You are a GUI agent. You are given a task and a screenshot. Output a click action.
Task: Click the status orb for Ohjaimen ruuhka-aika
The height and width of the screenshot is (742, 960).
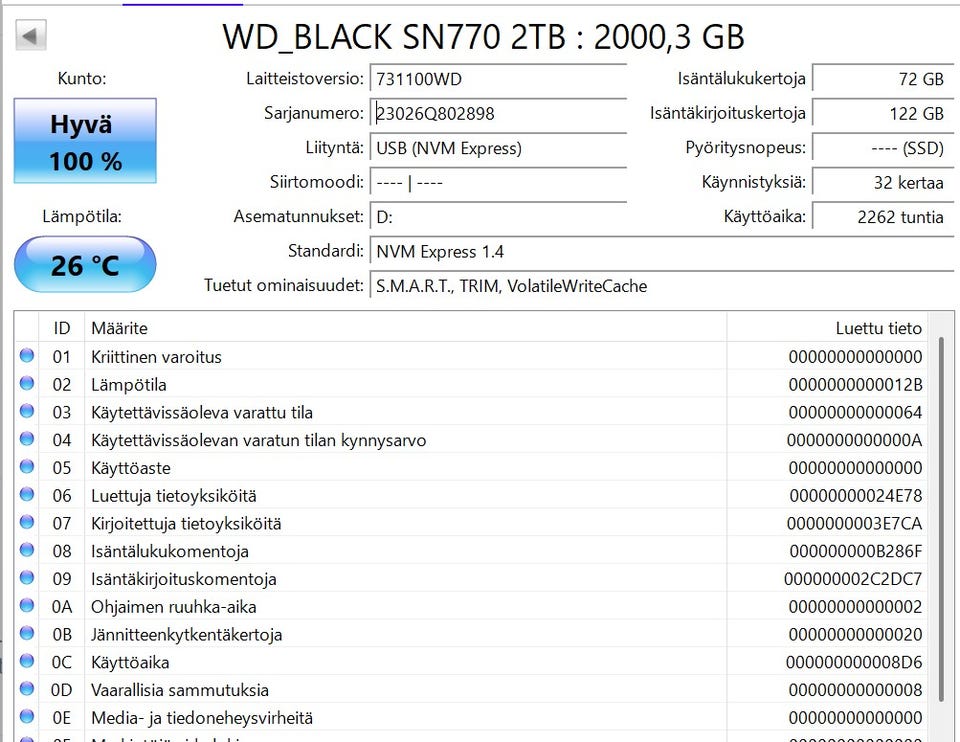click(x=27, y=605)
